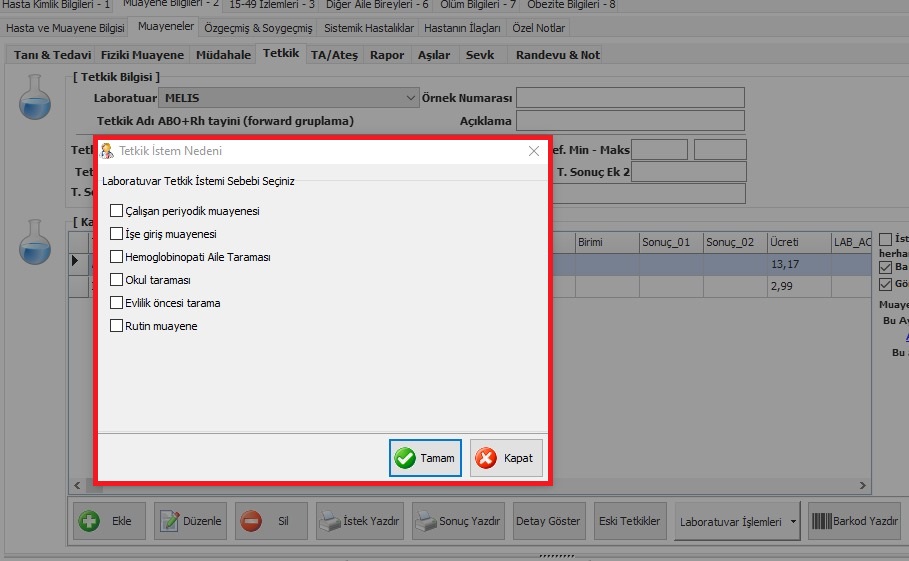Click the red X Kapat button

[507, 458]
